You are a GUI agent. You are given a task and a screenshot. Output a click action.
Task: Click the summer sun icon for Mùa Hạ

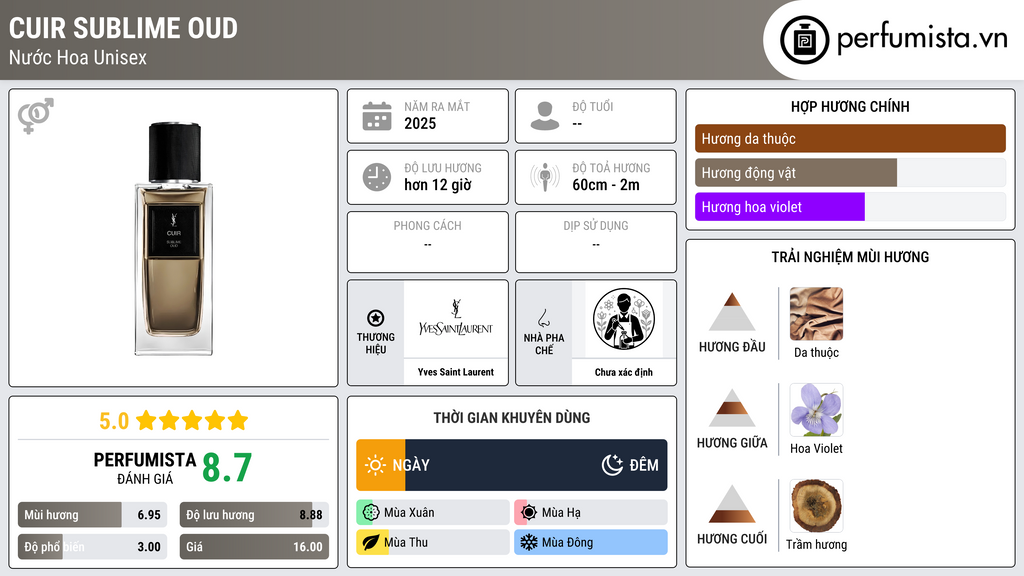coord(529,513)
